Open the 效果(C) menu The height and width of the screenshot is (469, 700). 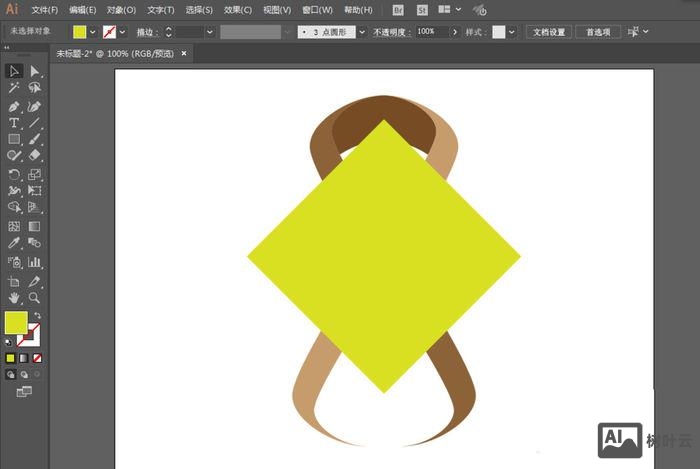point(237,10)
